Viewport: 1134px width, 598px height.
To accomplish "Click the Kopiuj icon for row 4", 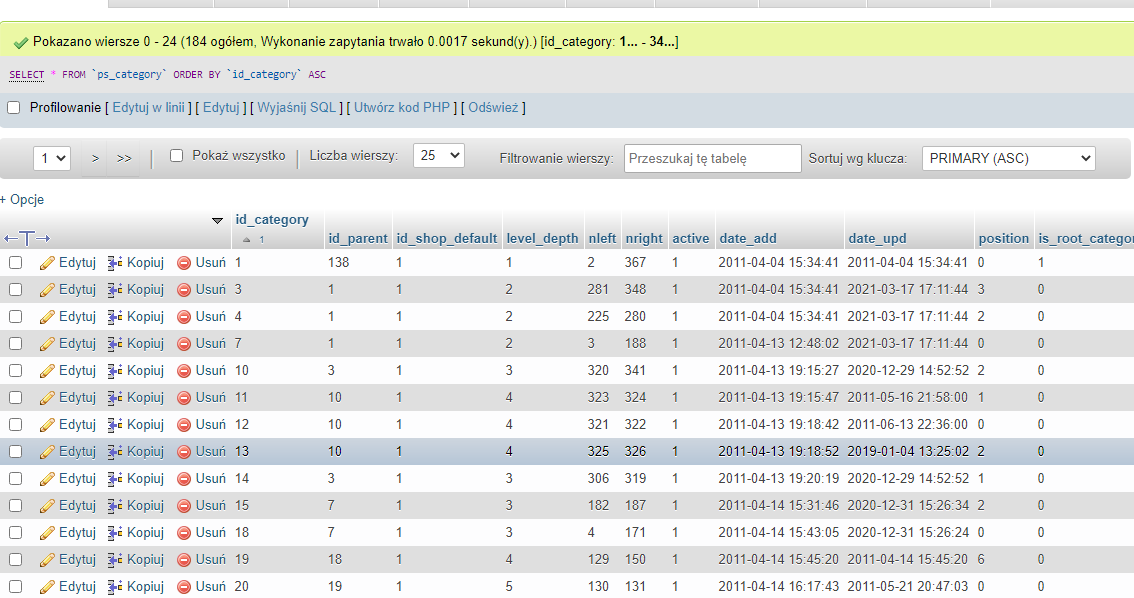I will click(x=115, y=317).
